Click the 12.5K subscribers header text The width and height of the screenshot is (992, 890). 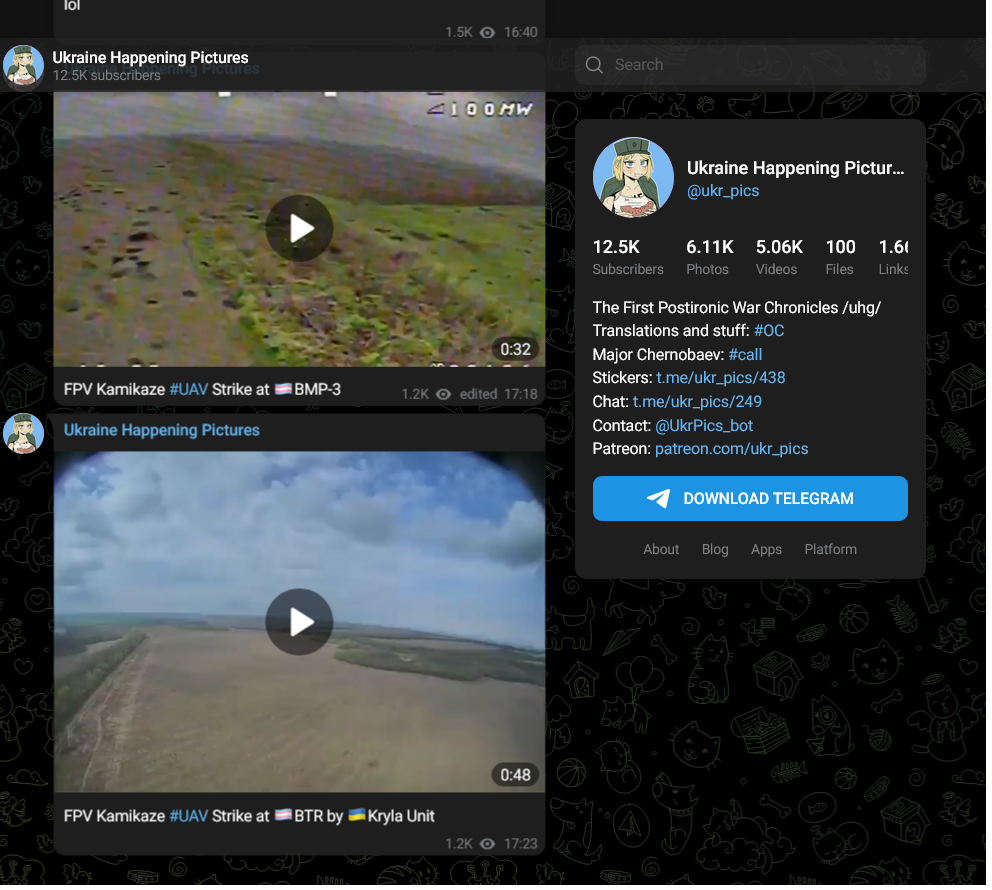coord(106,75)
